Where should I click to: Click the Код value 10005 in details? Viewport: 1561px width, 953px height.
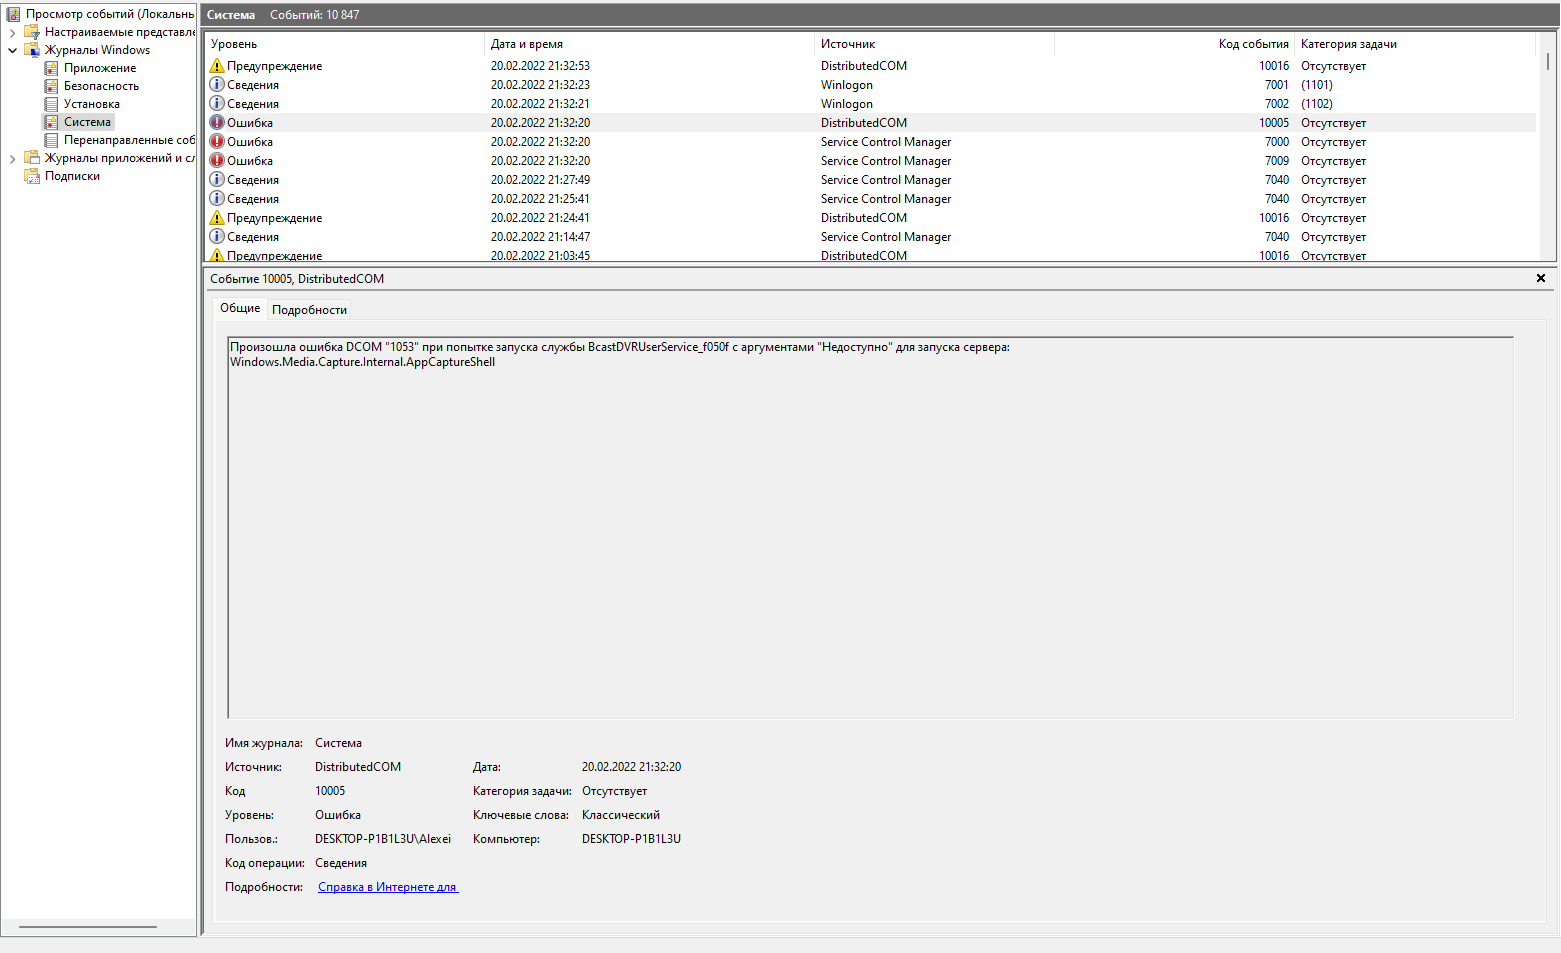[330, 791]
